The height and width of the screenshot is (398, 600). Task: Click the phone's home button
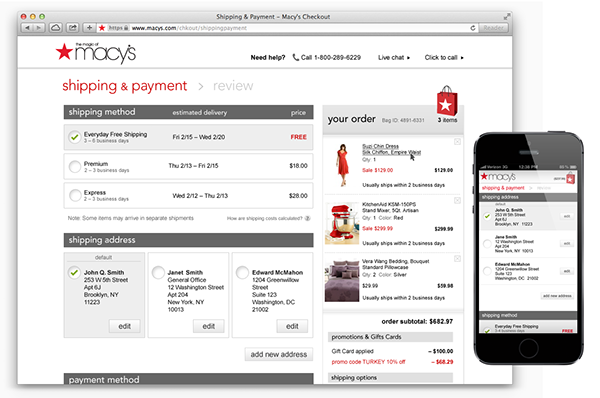pyautogui.click(x=528, y=349)
